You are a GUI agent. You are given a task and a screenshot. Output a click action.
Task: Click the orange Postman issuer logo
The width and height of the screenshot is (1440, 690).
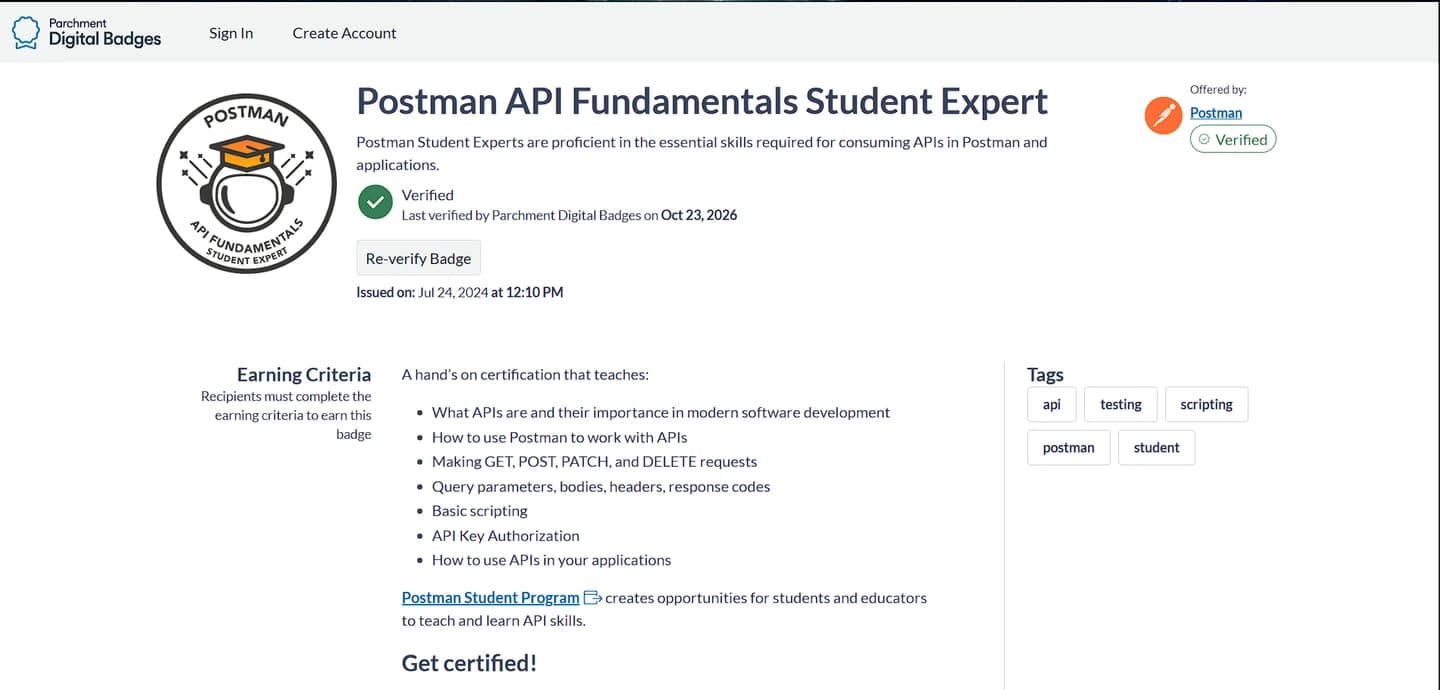pyautogui.click(x=1163, y=116)
